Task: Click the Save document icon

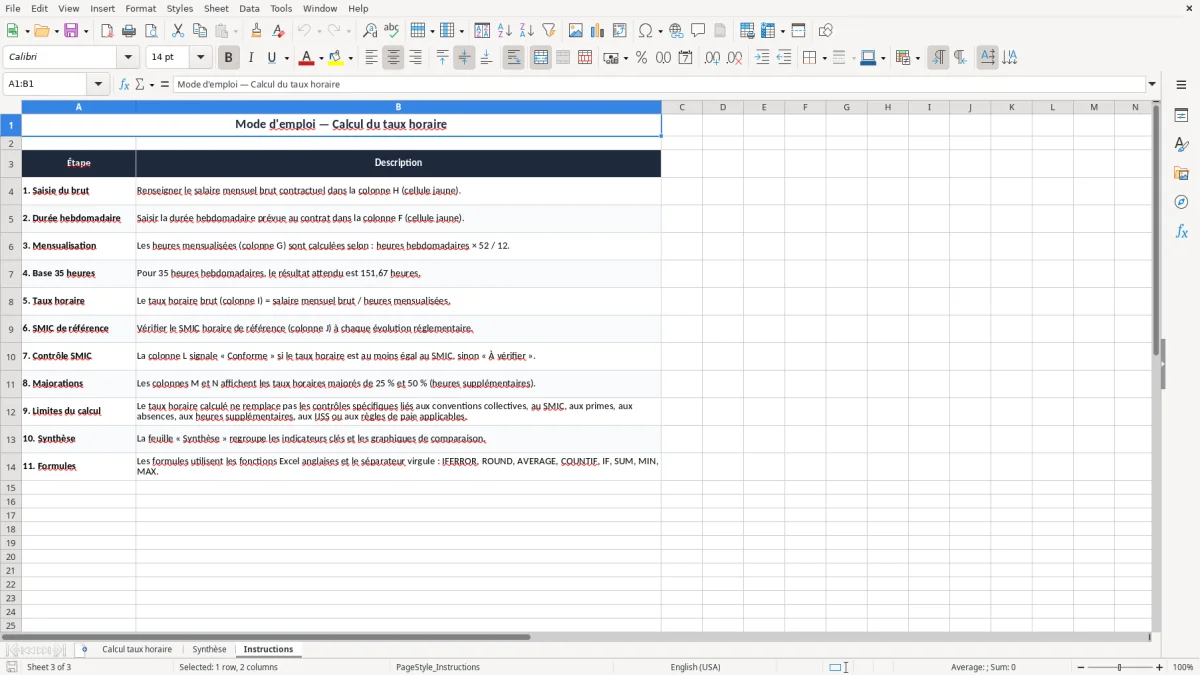Action: tap(71, 31)
